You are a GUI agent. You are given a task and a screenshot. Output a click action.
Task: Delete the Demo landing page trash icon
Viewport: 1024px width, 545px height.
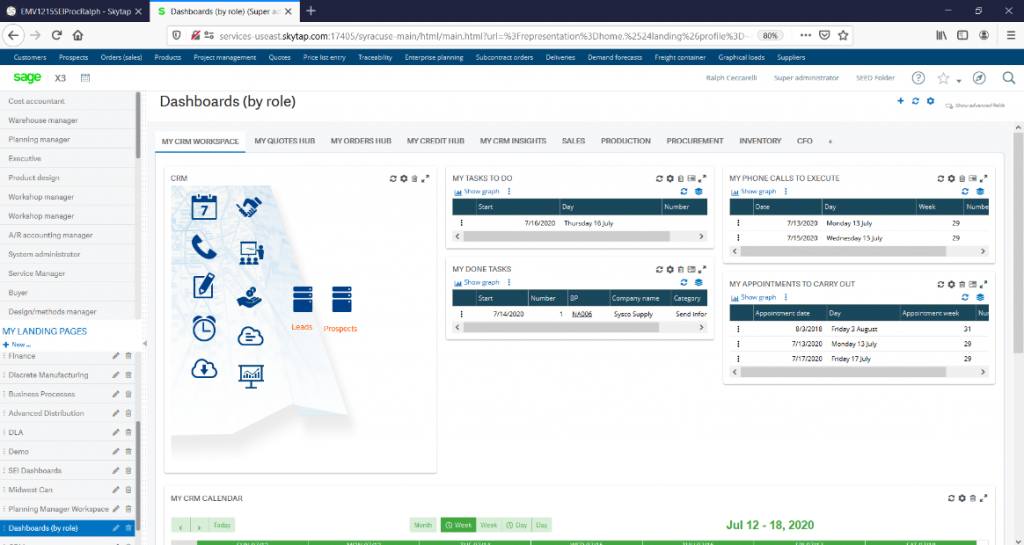click(x=128, y=452)
